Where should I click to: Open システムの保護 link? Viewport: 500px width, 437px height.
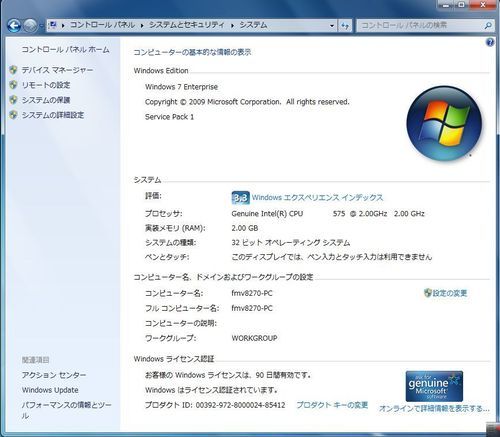tap(46, 100)
